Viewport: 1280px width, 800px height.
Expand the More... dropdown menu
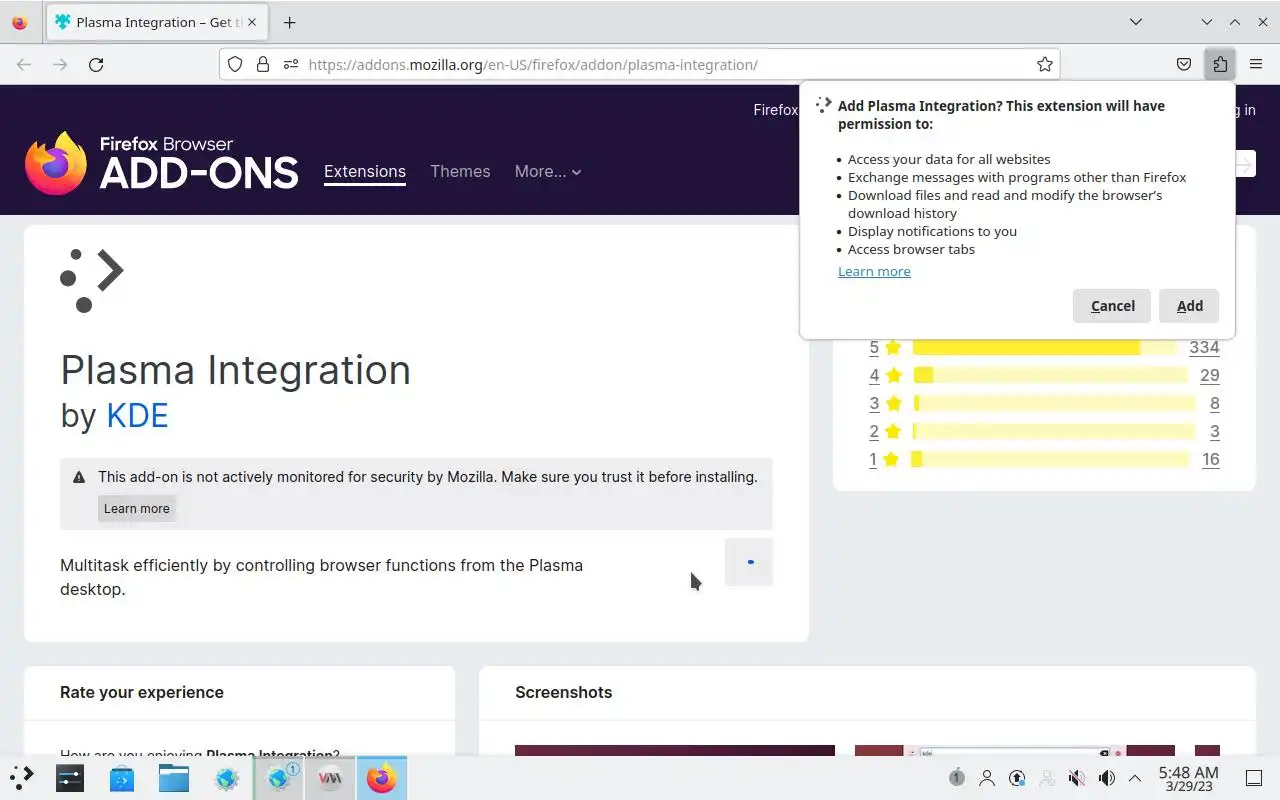(x=548, y=171)
